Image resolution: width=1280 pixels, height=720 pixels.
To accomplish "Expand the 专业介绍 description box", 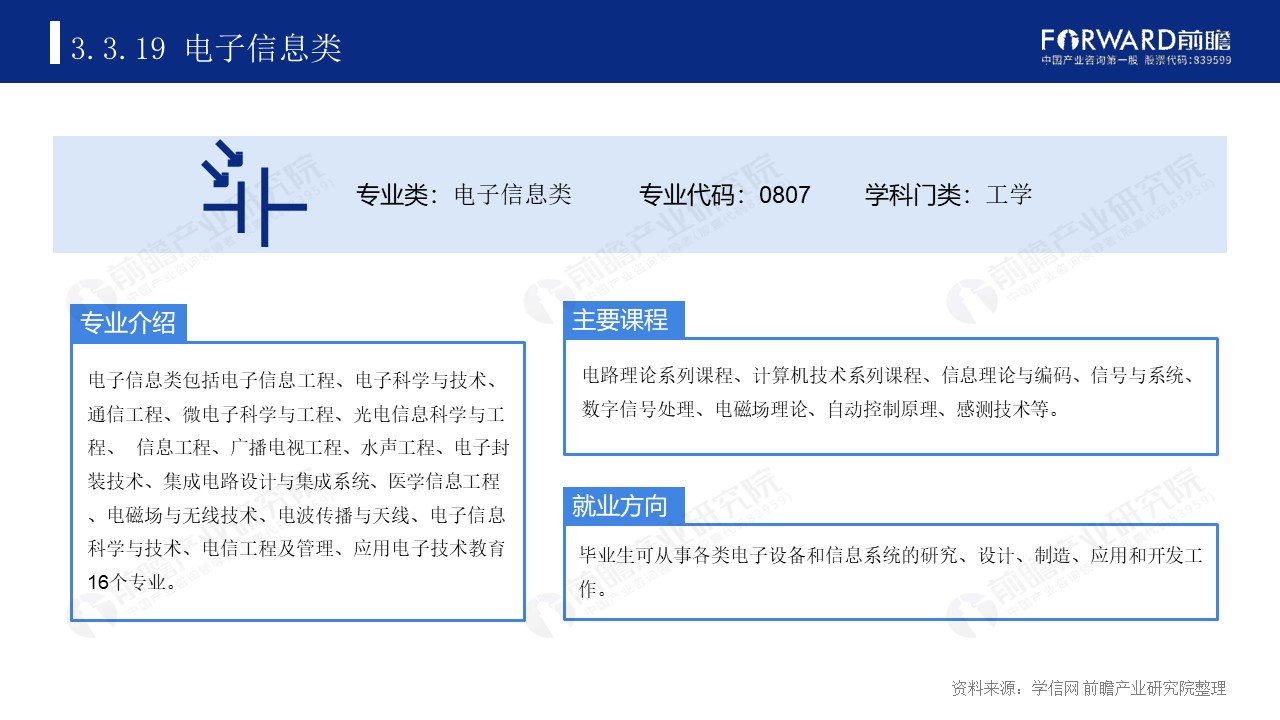I will click(x=298, y=480).
